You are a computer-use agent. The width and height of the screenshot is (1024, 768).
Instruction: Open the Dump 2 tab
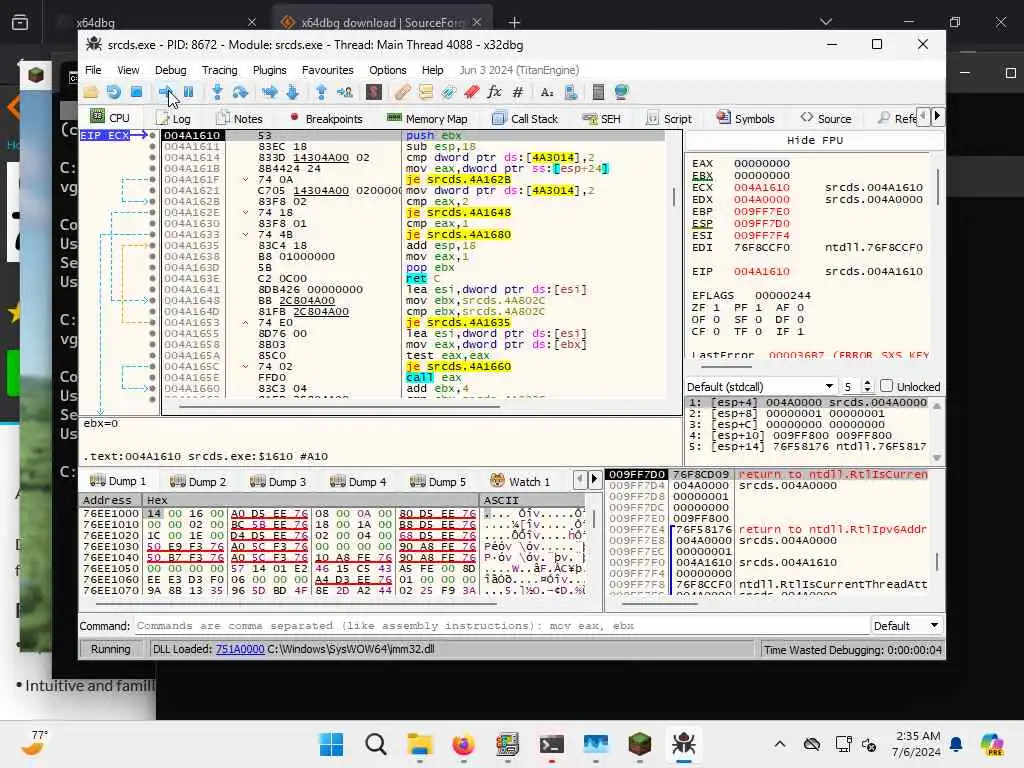point(198,481)
